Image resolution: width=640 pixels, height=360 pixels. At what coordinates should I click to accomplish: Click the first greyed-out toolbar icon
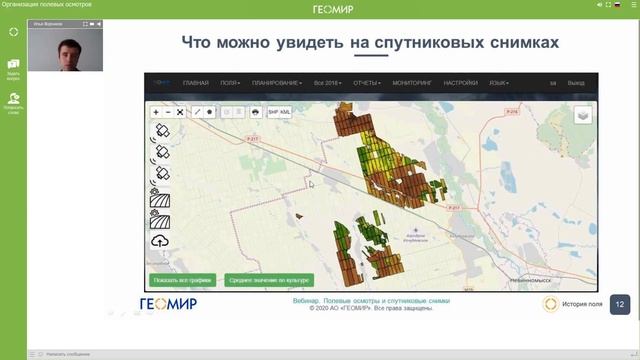tap(227, 112)
